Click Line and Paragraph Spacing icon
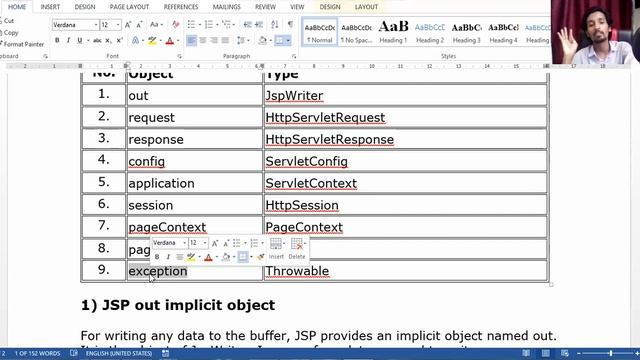This screenshot has width=640, height=360. (241, 40)
